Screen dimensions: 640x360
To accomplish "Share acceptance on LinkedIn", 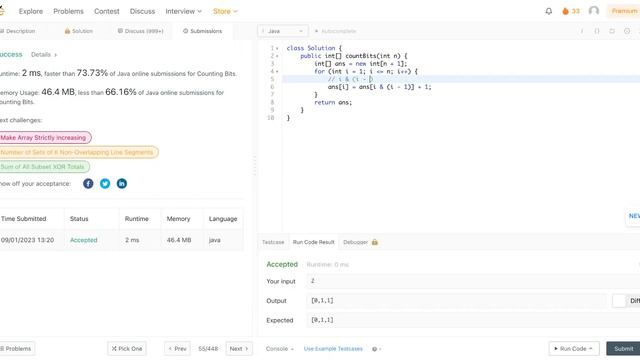I will [x=122, y=184].
